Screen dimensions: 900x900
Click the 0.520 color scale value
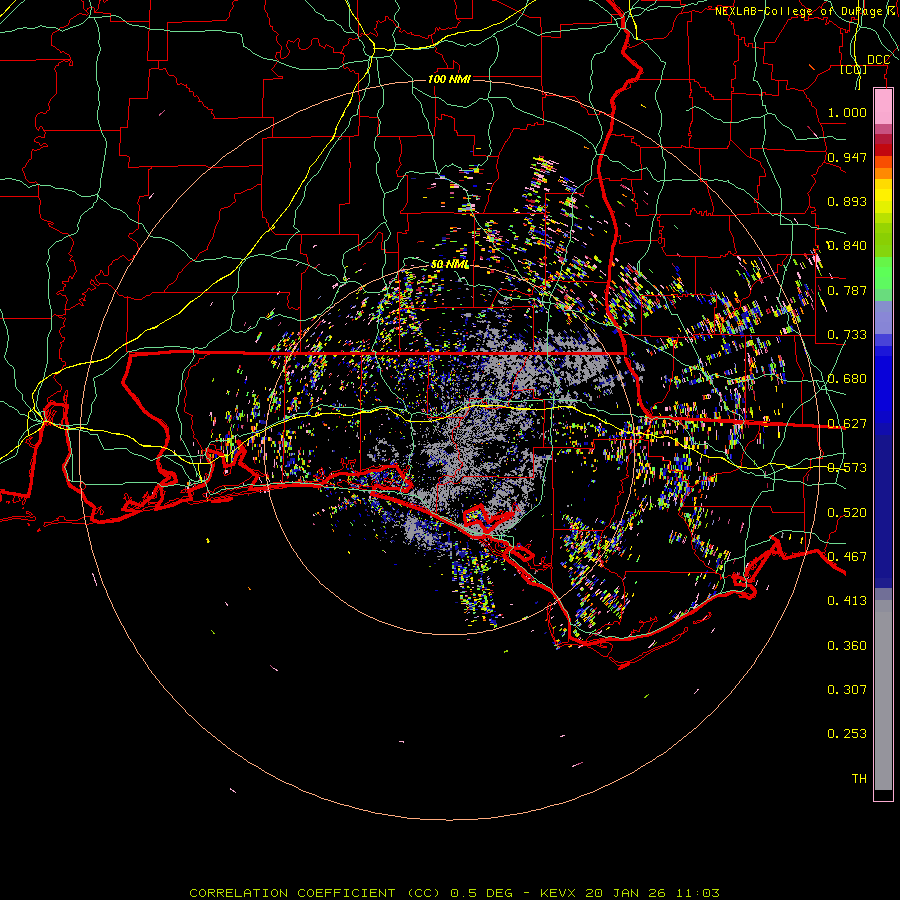coord(847,512)
